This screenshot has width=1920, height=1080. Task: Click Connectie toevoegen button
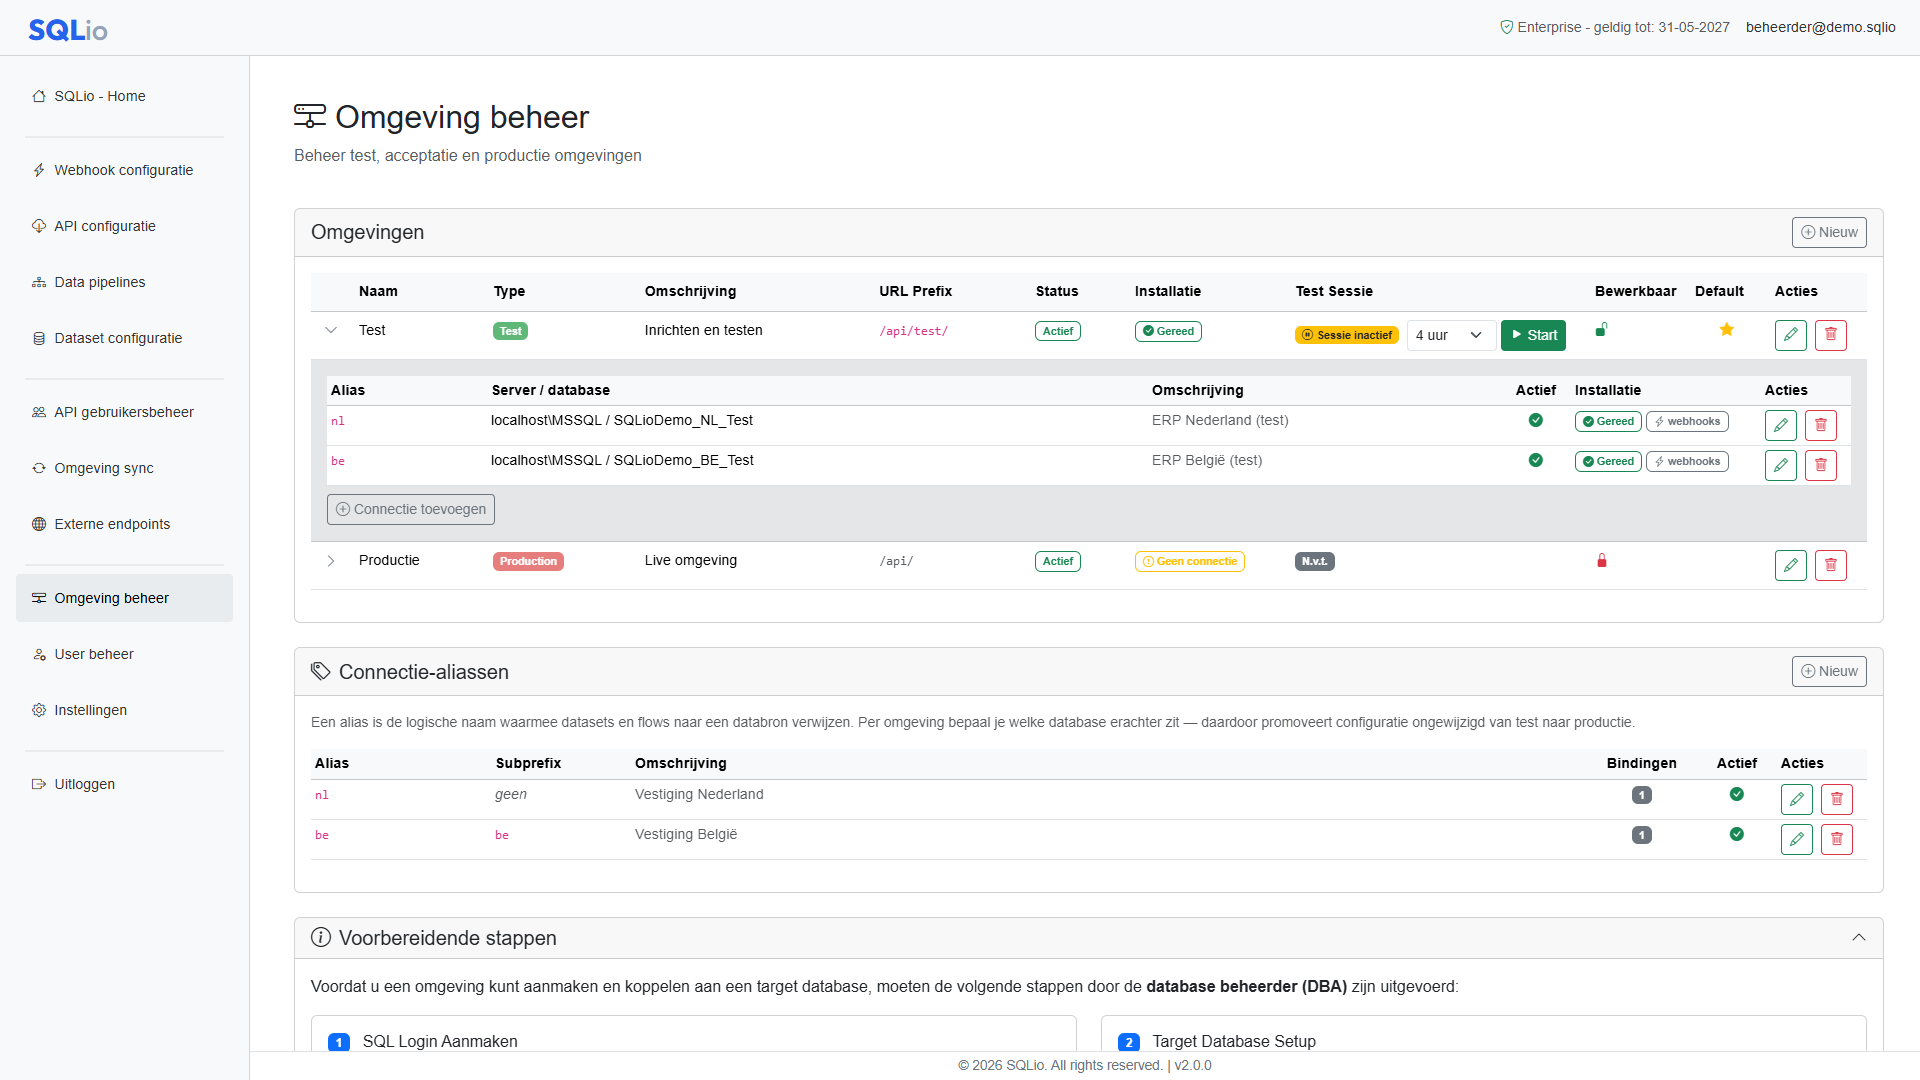tap(411, 509)
